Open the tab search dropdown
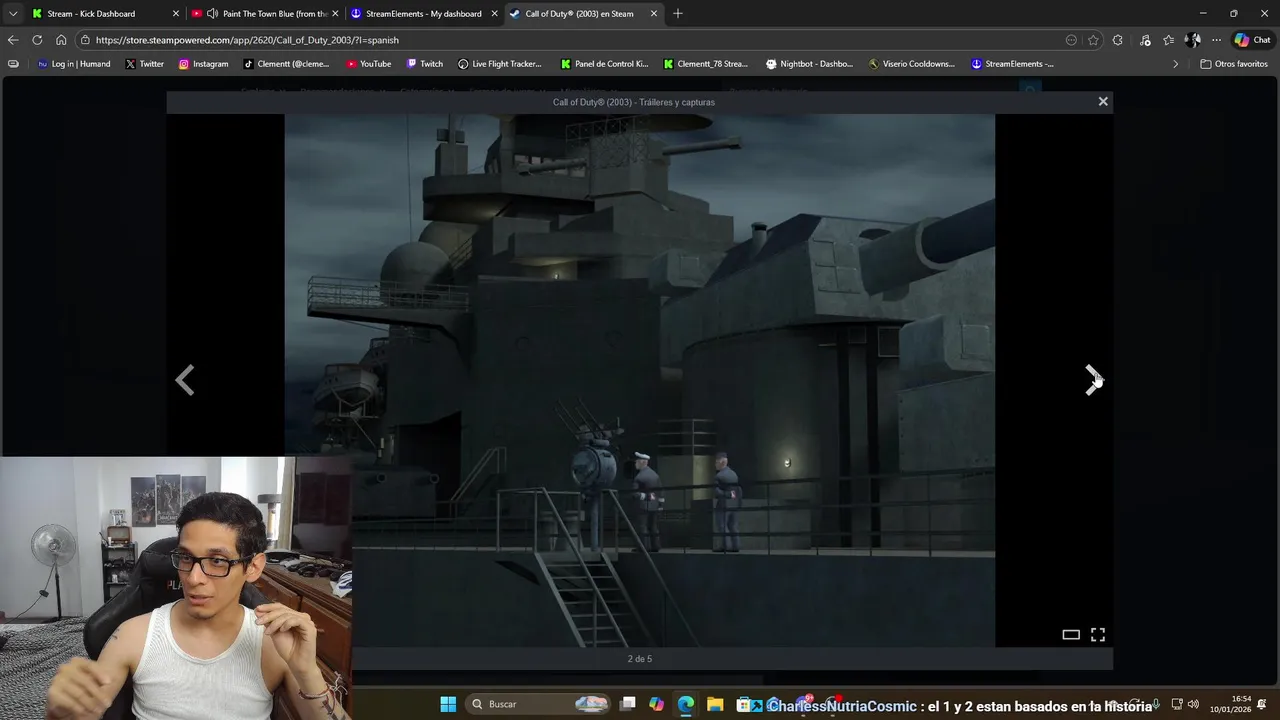 pyautogui.click(x=13, y=14)
